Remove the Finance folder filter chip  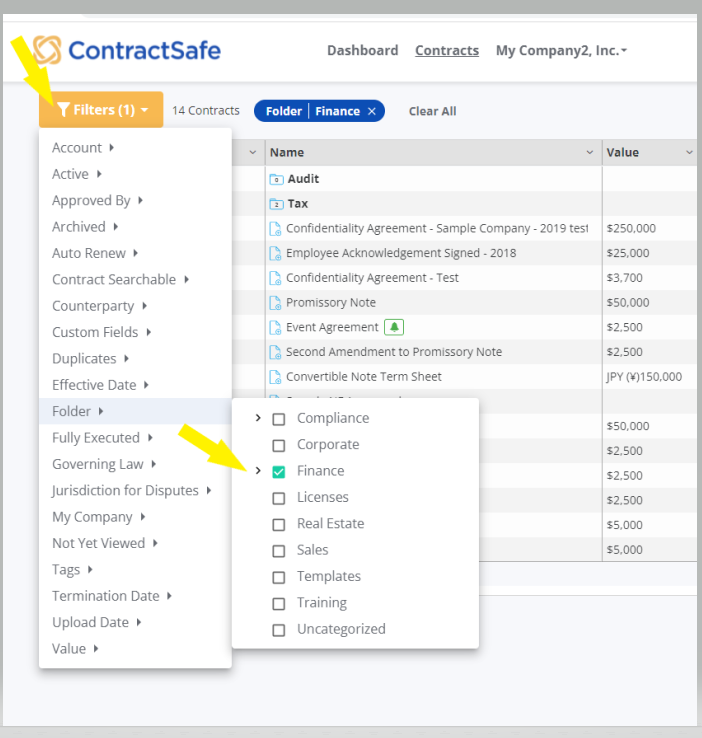coord(372,111)
